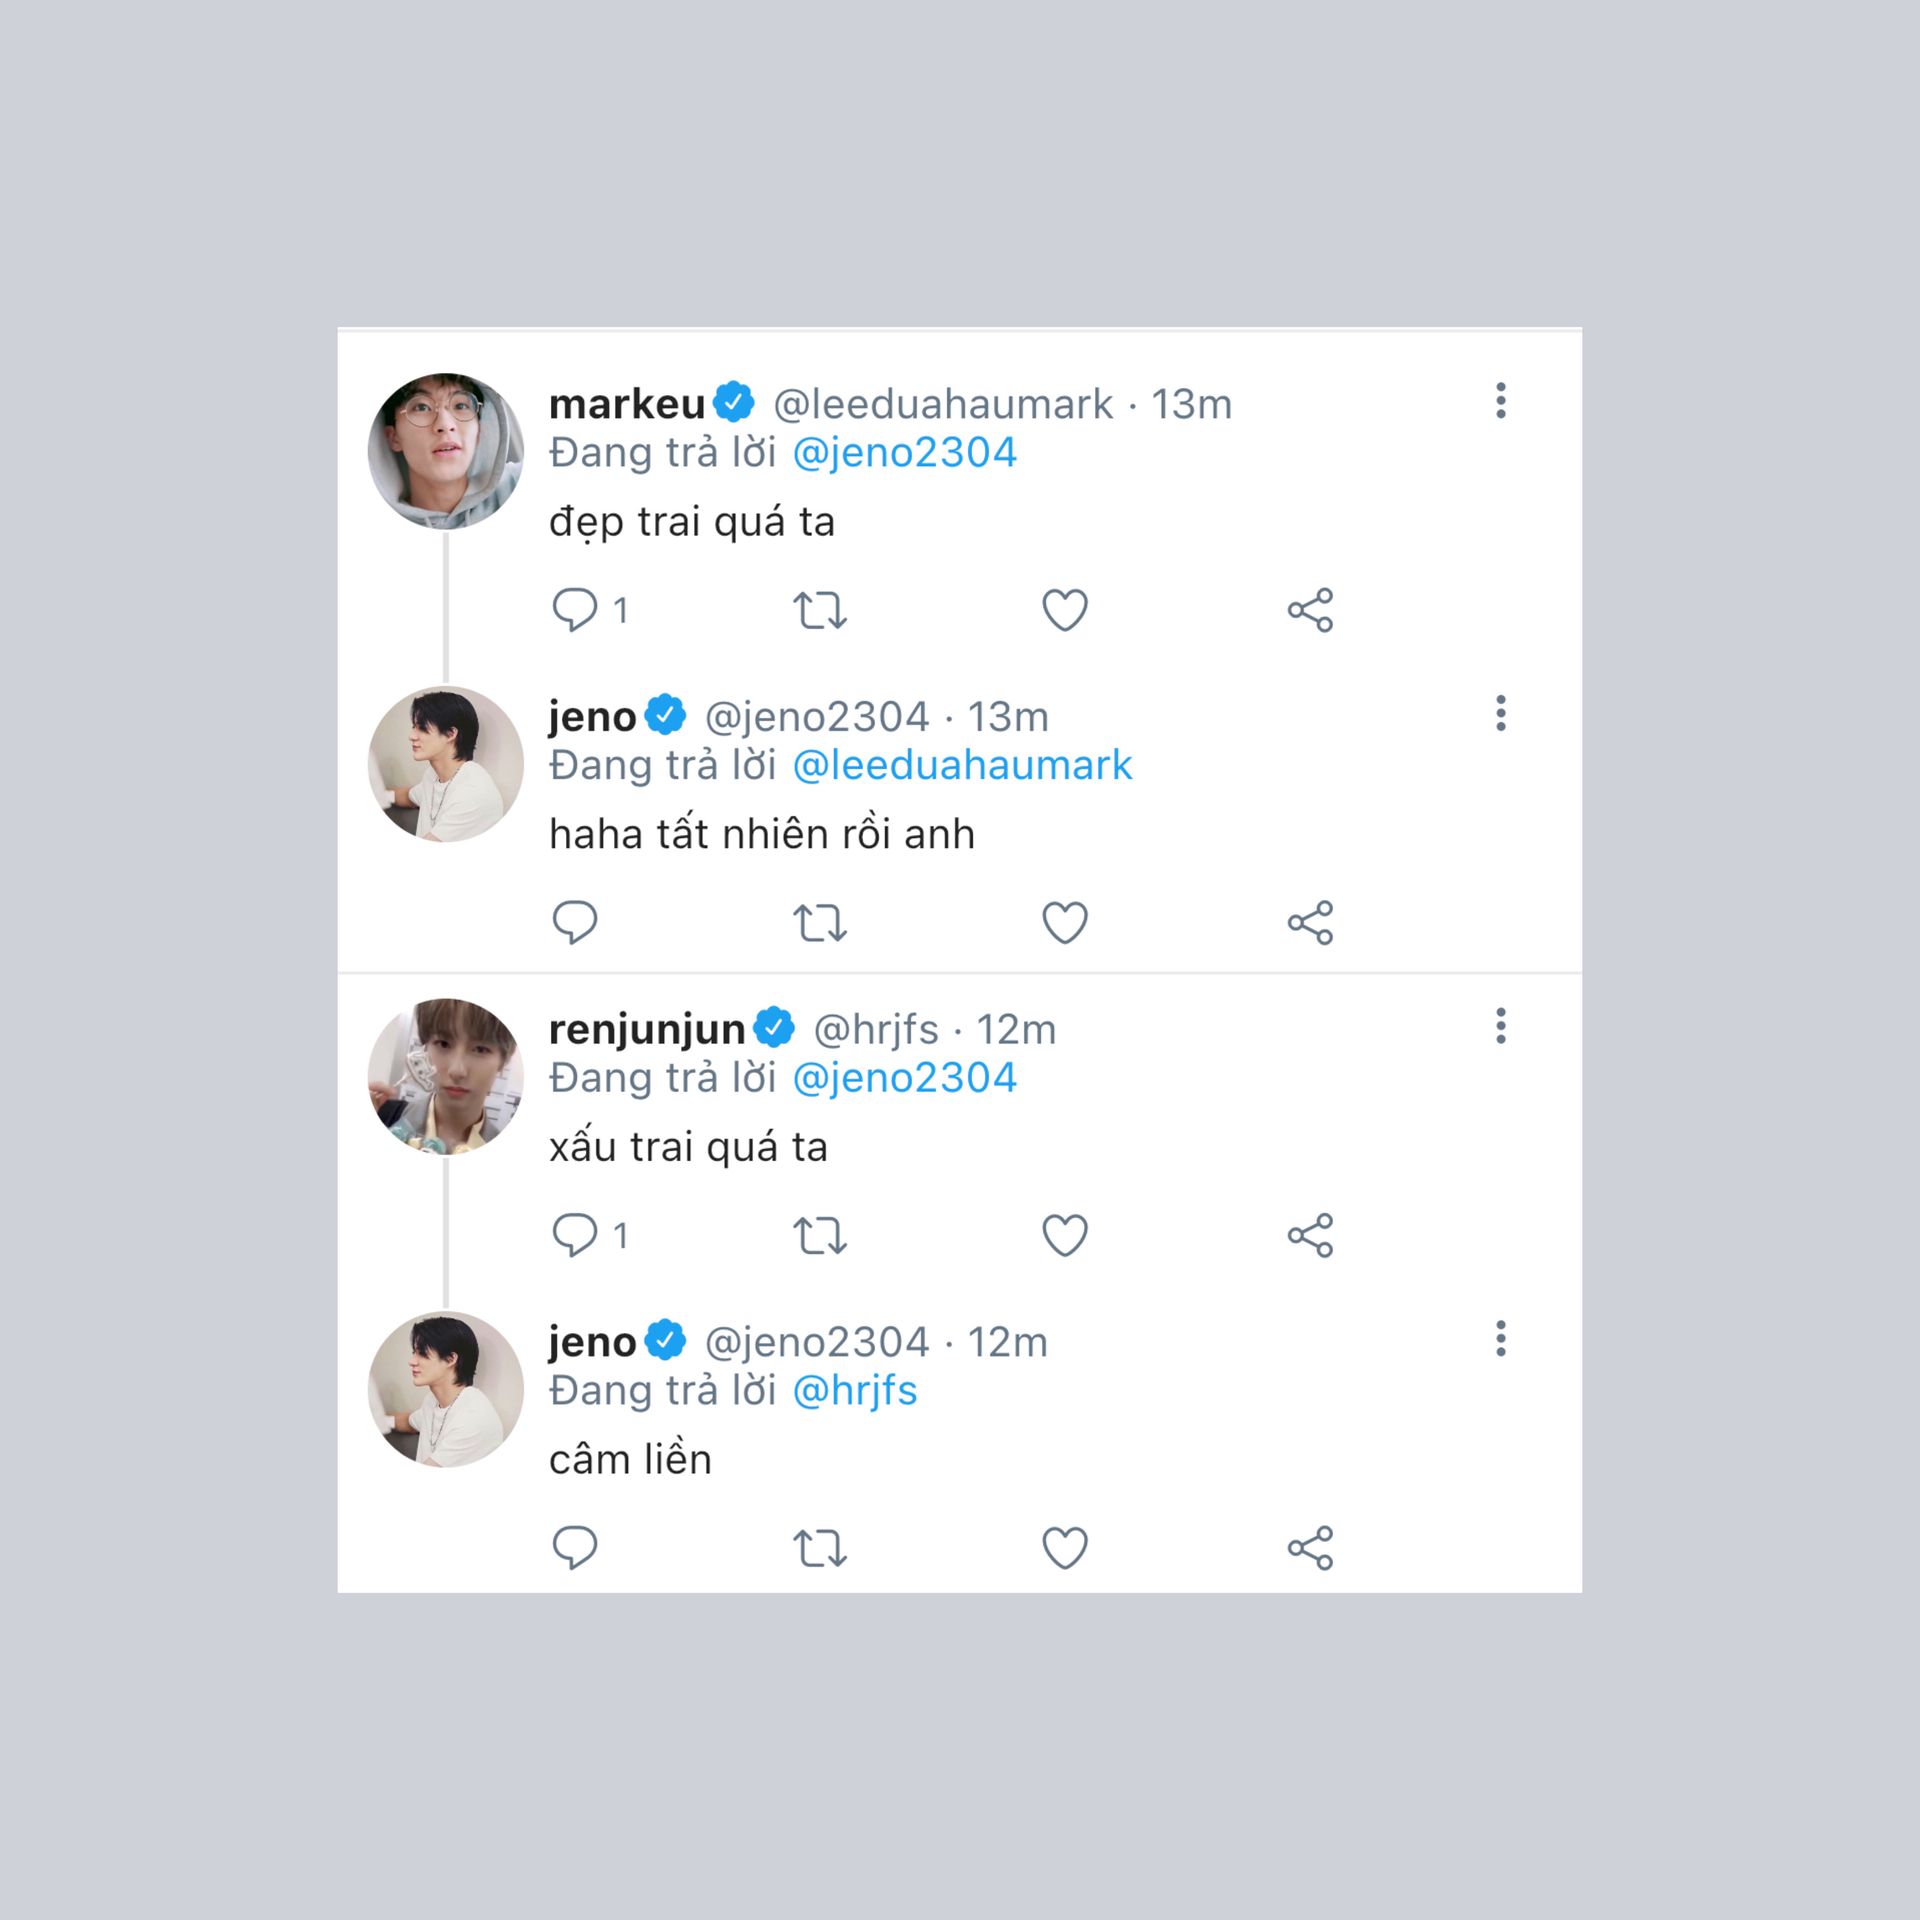View markeu's profile picture
Image resolution: width=1920 pixels, height=1920 pixels.
446,451
